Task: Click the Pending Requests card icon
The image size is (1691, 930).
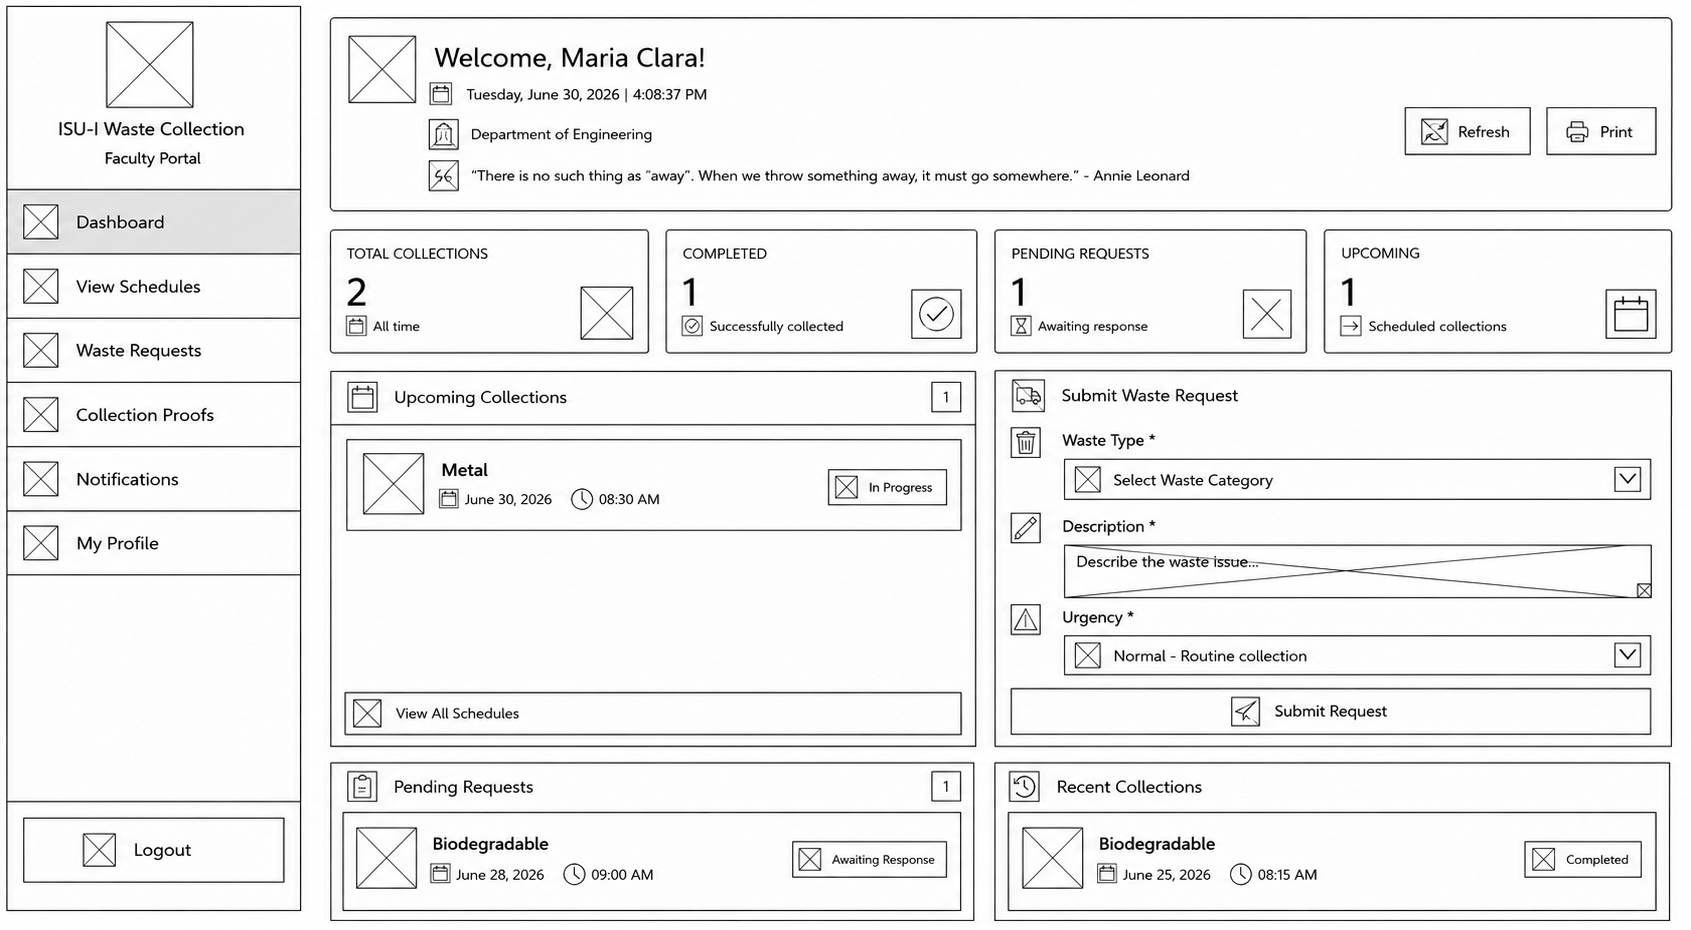Action: point(1267,314)
